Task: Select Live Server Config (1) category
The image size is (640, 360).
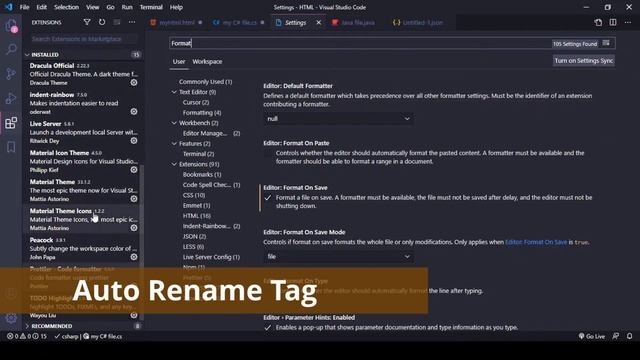Action: 211,257
